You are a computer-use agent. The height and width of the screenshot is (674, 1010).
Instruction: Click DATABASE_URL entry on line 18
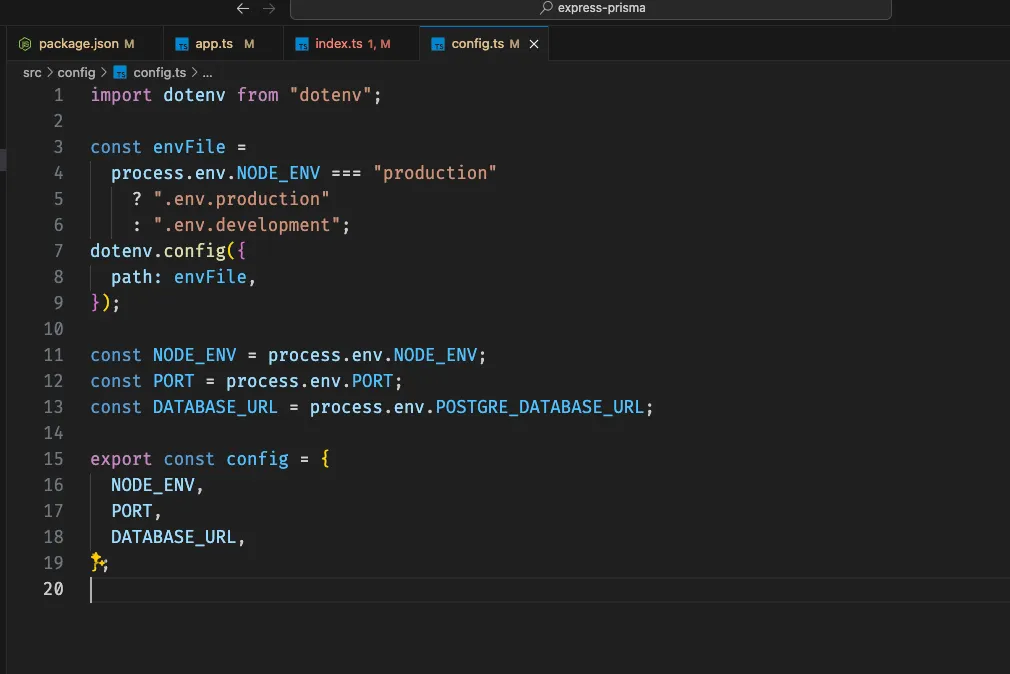coord(173,537)
